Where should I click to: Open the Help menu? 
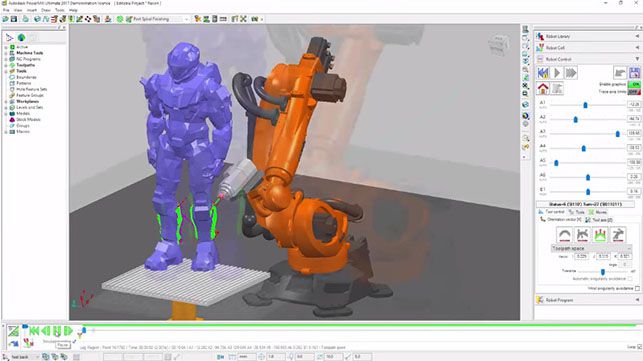[x=73, y=10]
